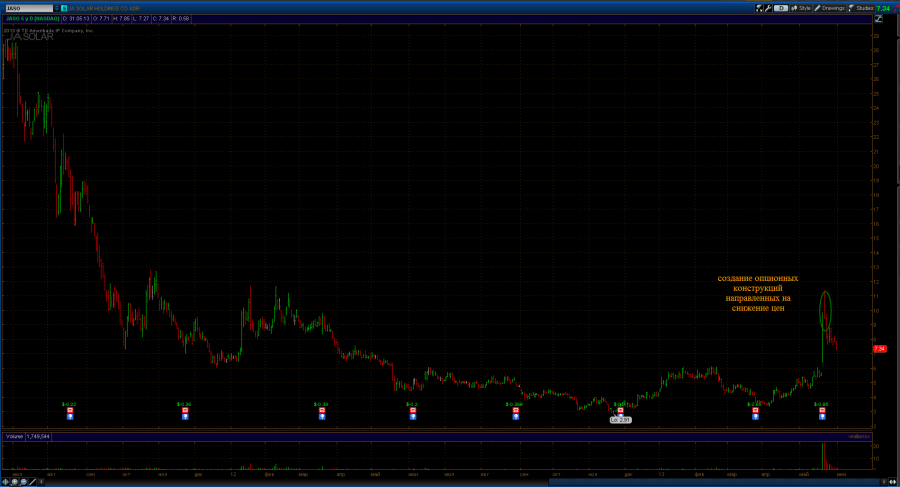Screen dimensions: 900x487
Task: Click the D: 31.05.13 date value
Action: coord(76,18)
